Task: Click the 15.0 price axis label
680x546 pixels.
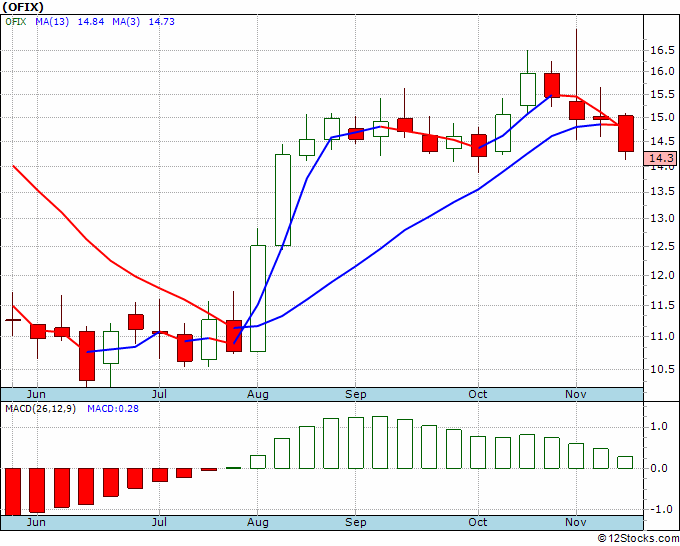Action: [x=662, y=117]
